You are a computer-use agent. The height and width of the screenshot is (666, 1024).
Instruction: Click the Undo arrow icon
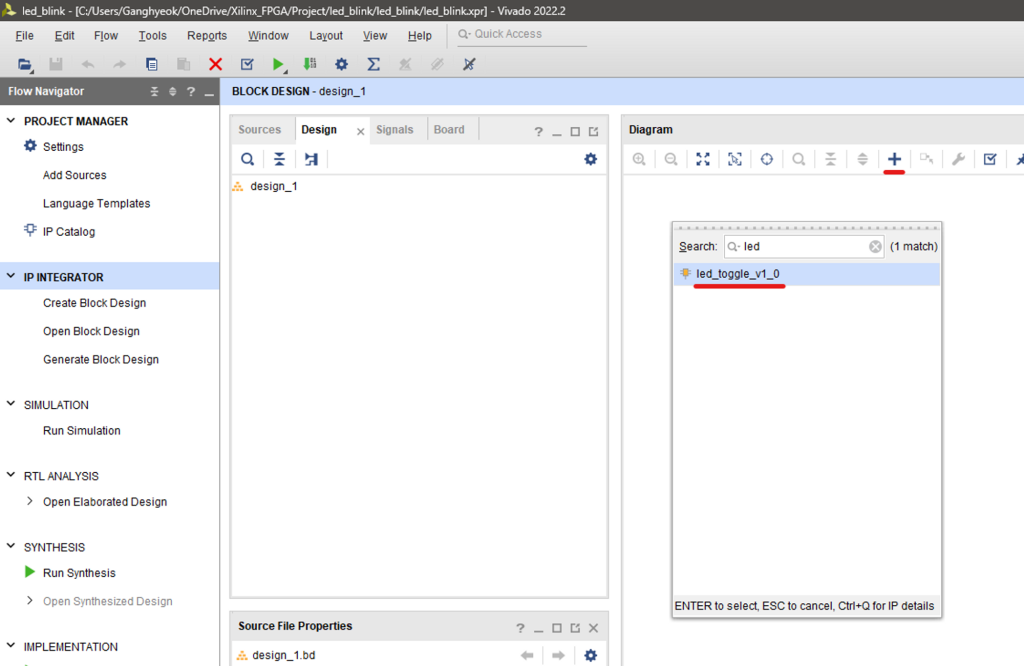click(88, 64)
